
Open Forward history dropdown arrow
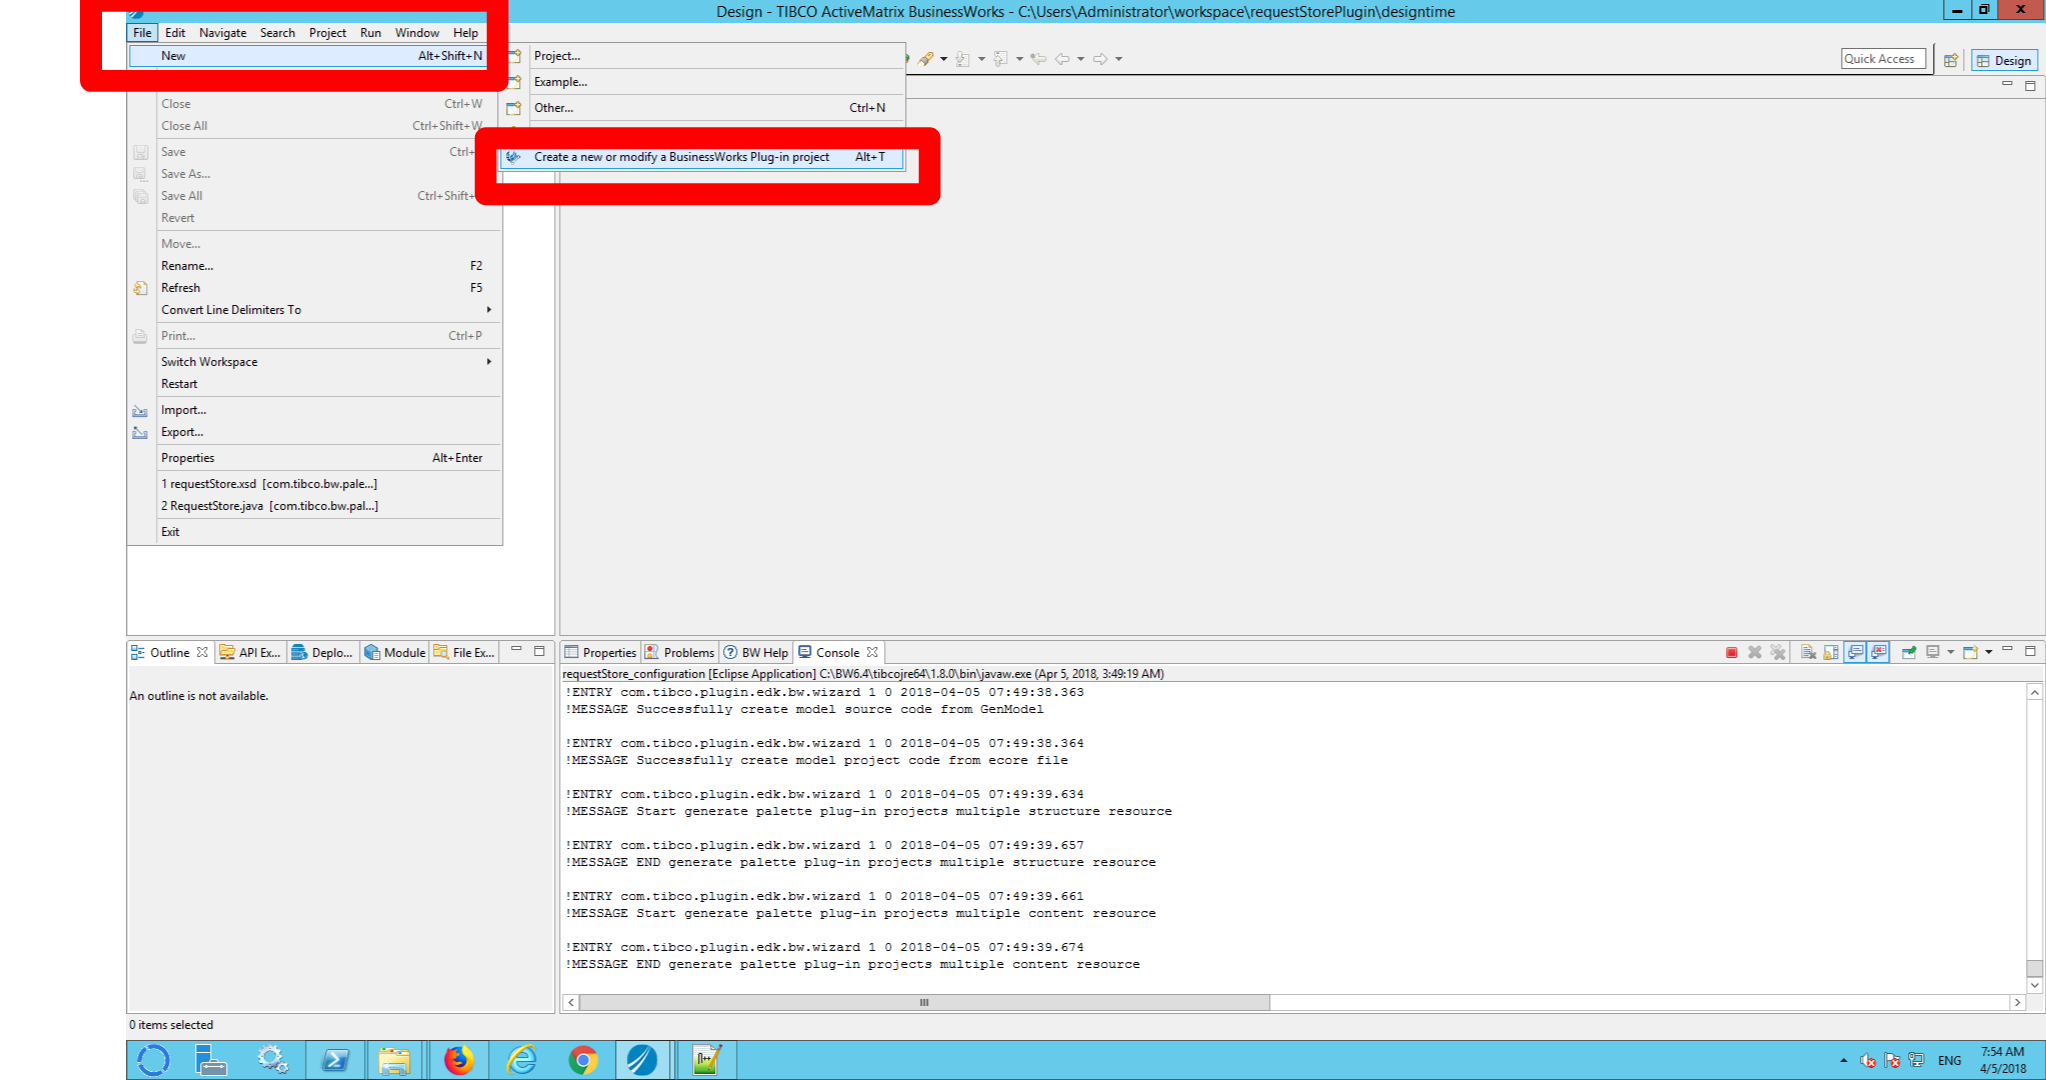(x=1119, y=59)
